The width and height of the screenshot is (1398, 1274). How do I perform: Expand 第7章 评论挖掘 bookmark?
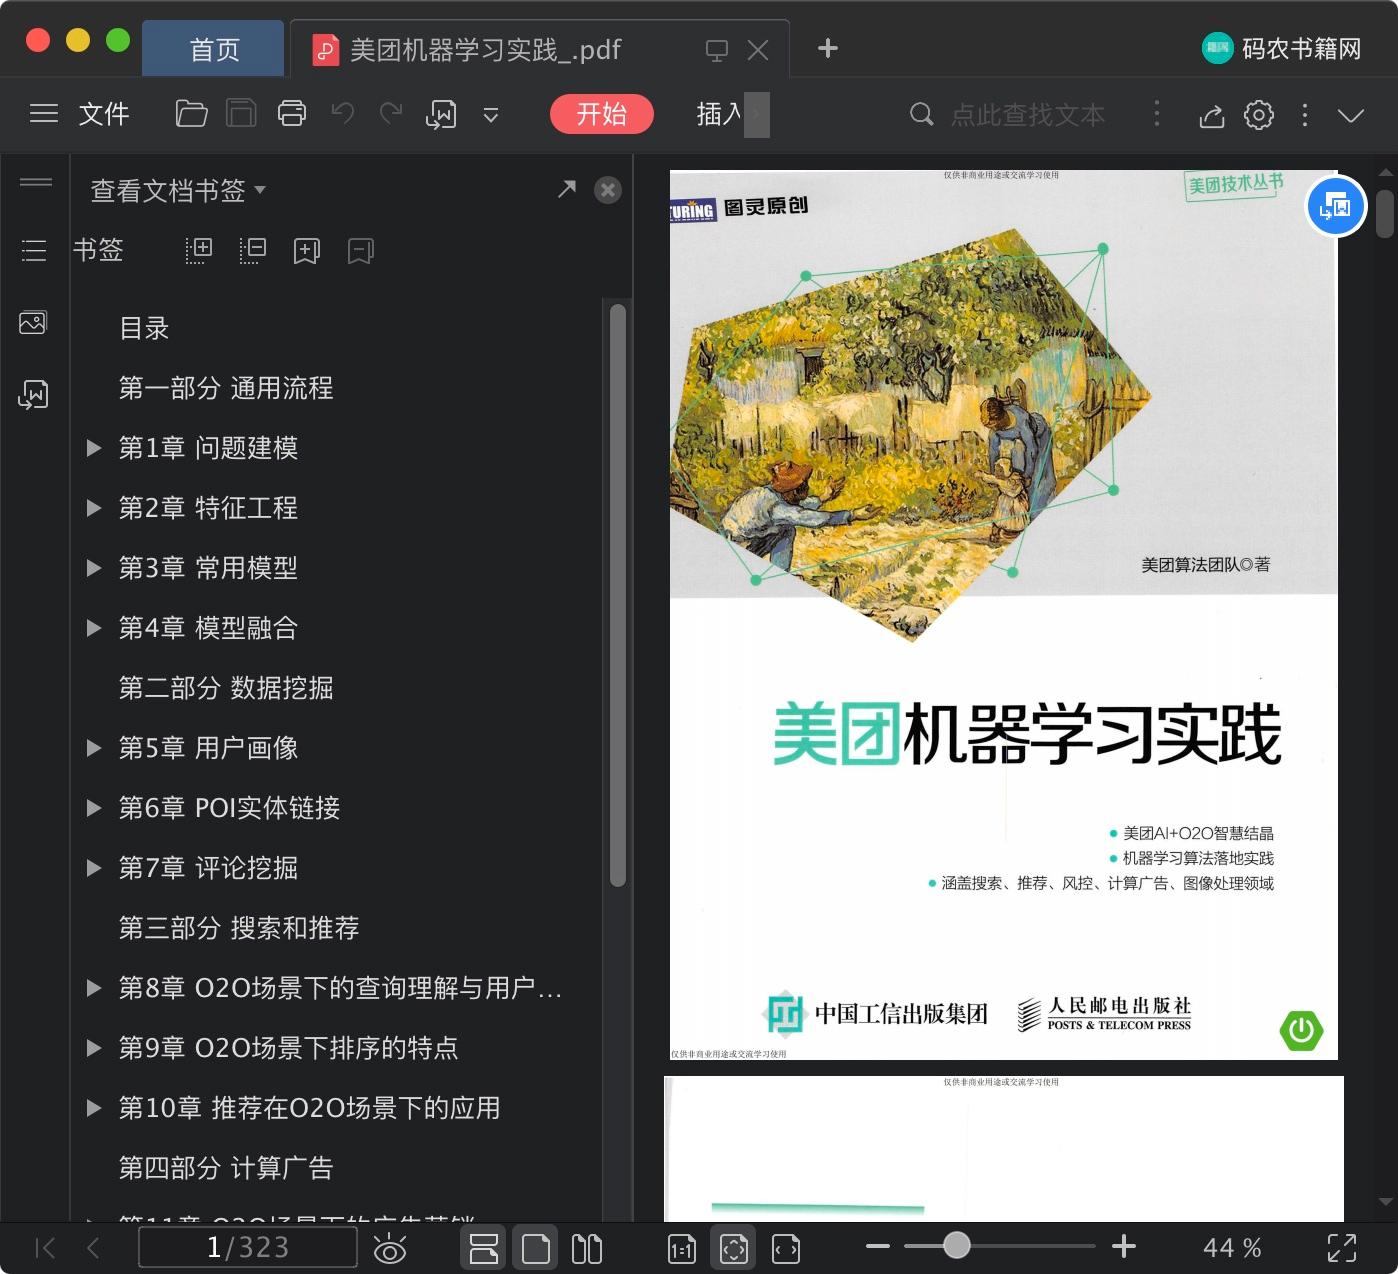(x=94, y=868)
